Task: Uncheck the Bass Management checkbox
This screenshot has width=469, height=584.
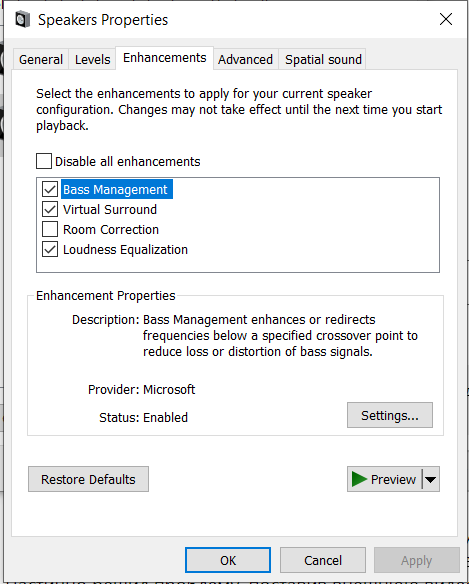Action: pyautogui.click(x=50, y=189)
